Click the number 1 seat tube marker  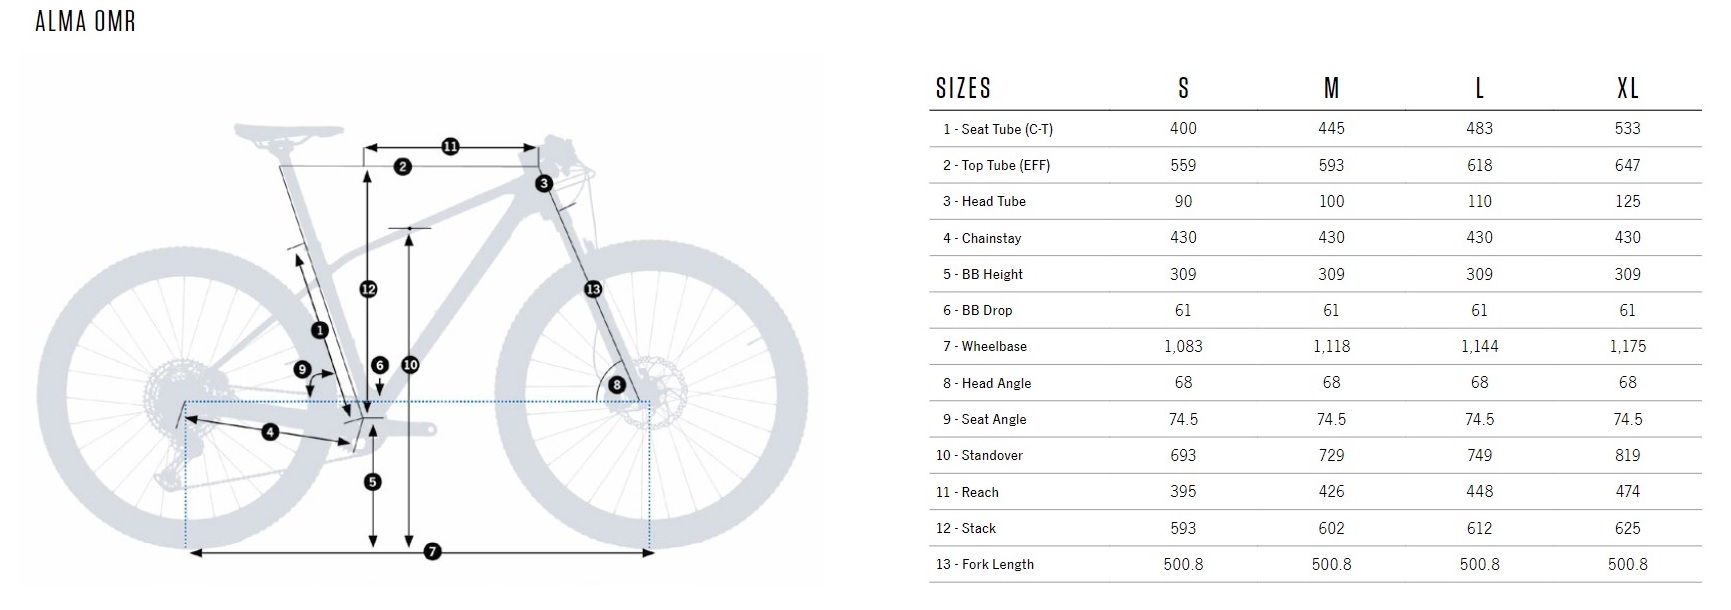[x=320, y=329]
